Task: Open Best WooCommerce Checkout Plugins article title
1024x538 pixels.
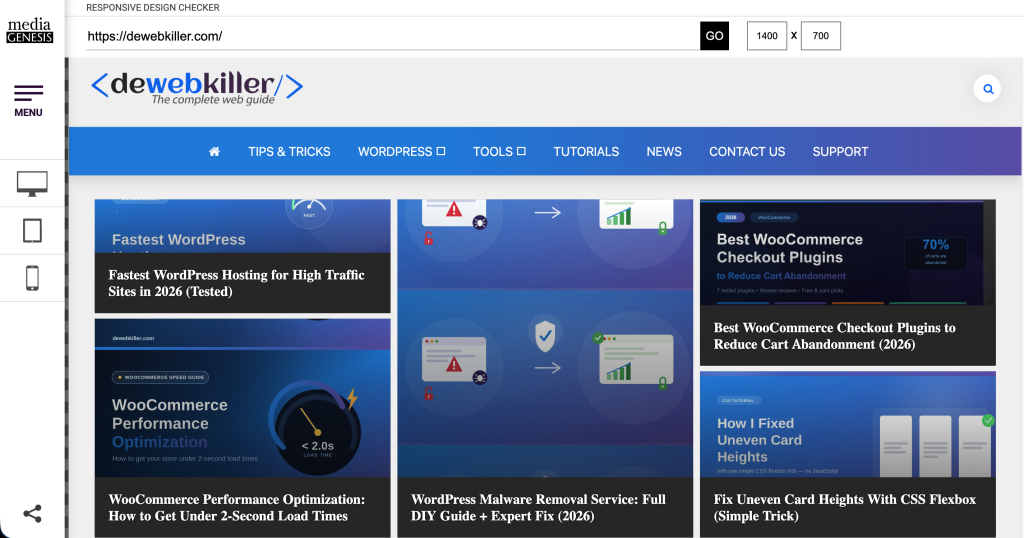Action: pyautogui.click(x=835, y=336)
